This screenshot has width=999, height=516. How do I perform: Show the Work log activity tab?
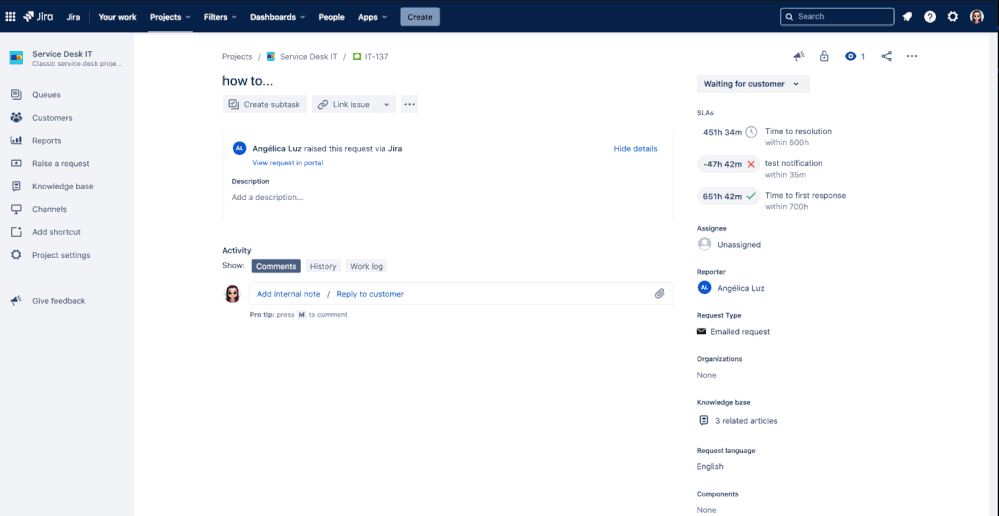pos(366,266)
